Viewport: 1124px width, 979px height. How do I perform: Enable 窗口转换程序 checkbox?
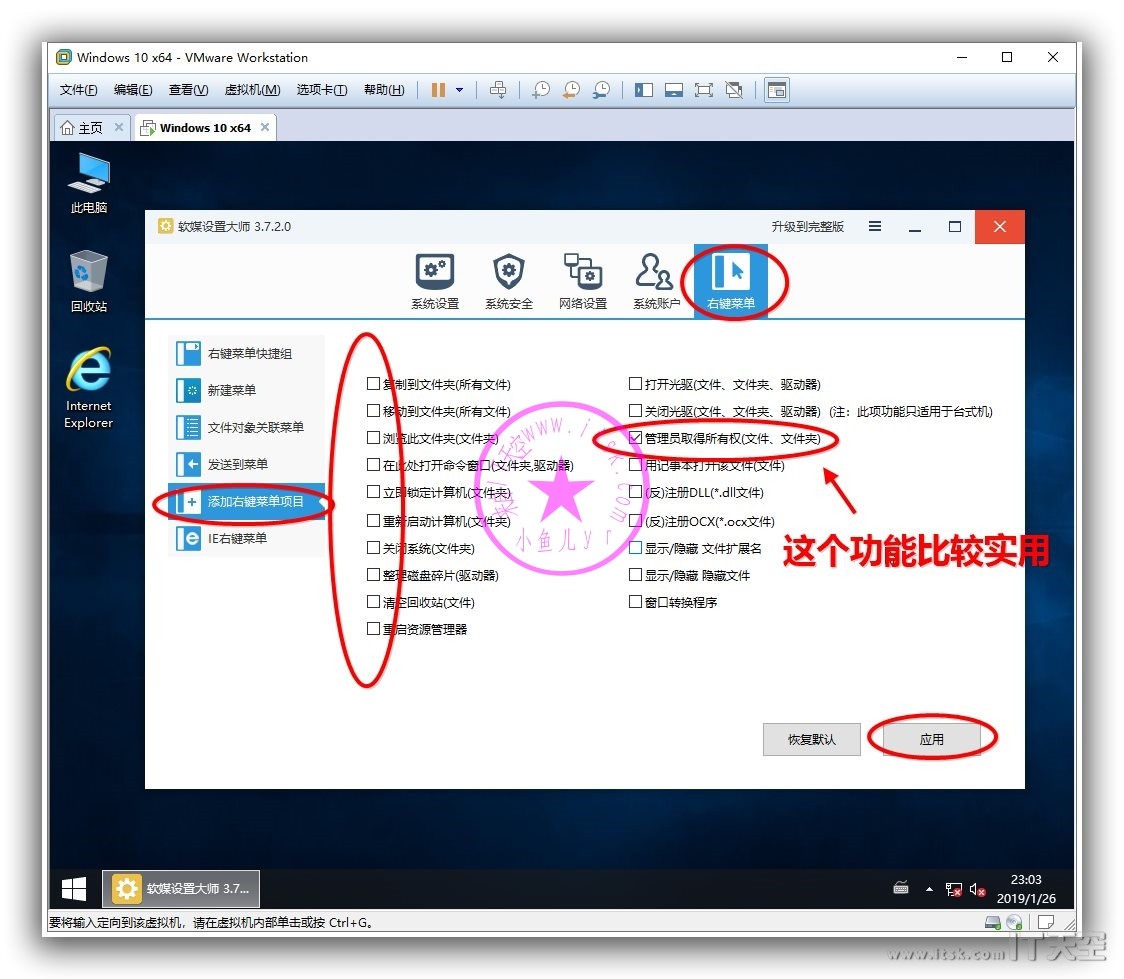(635, 602)
